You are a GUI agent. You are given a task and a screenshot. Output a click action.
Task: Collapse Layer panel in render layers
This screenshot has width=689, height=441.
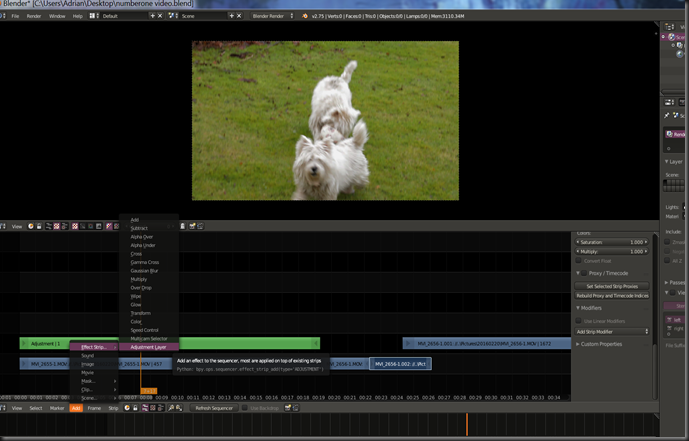pyautogui.click(x=667, y=162)
